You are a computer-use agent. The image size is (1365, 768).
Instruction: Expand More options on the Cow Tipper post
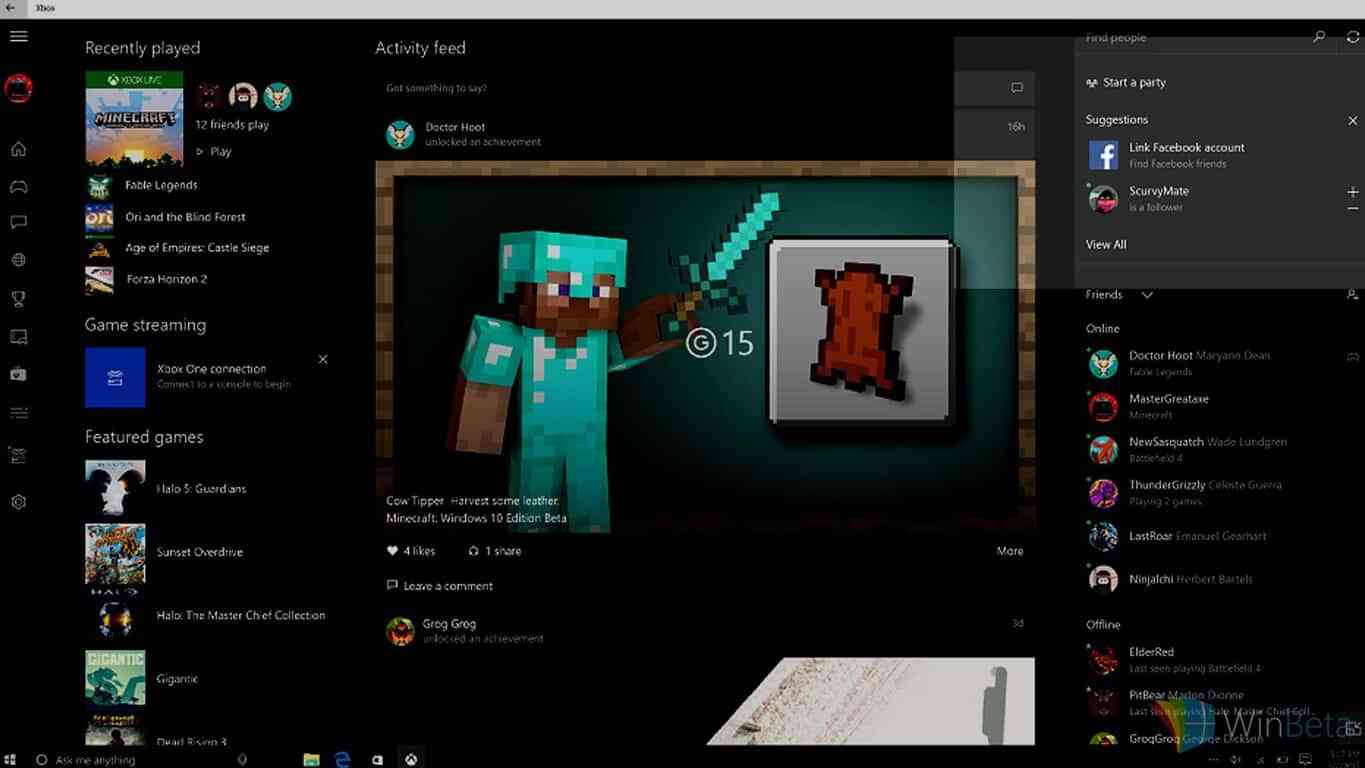tap(1009, 550)
